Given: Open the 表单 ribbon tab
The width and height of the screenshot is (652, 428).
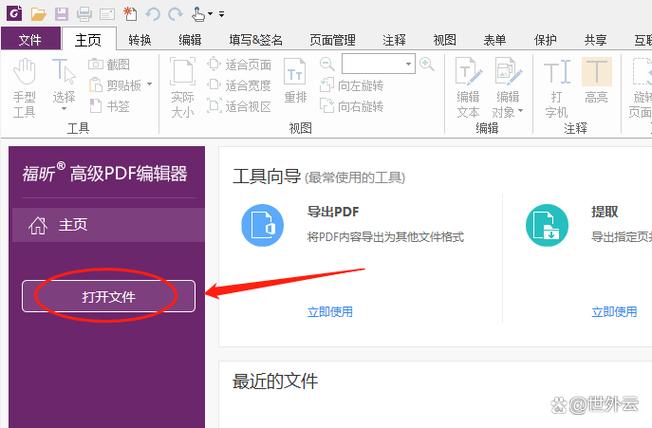Looking at the screenshot, I should click(495, 40).
